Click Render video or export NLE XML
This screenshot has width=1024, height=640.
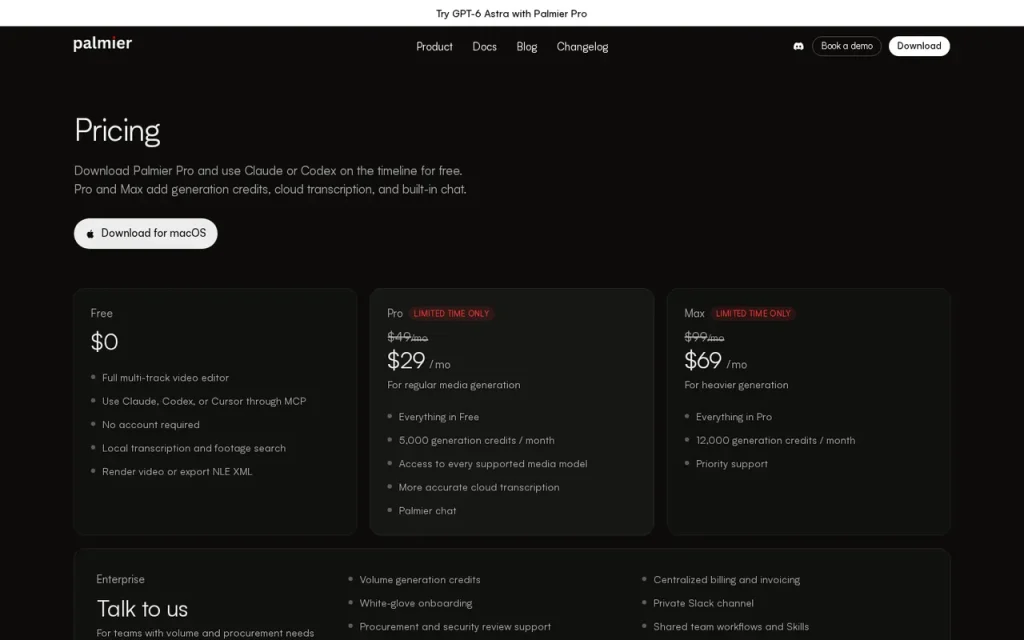tap(177, 472)
